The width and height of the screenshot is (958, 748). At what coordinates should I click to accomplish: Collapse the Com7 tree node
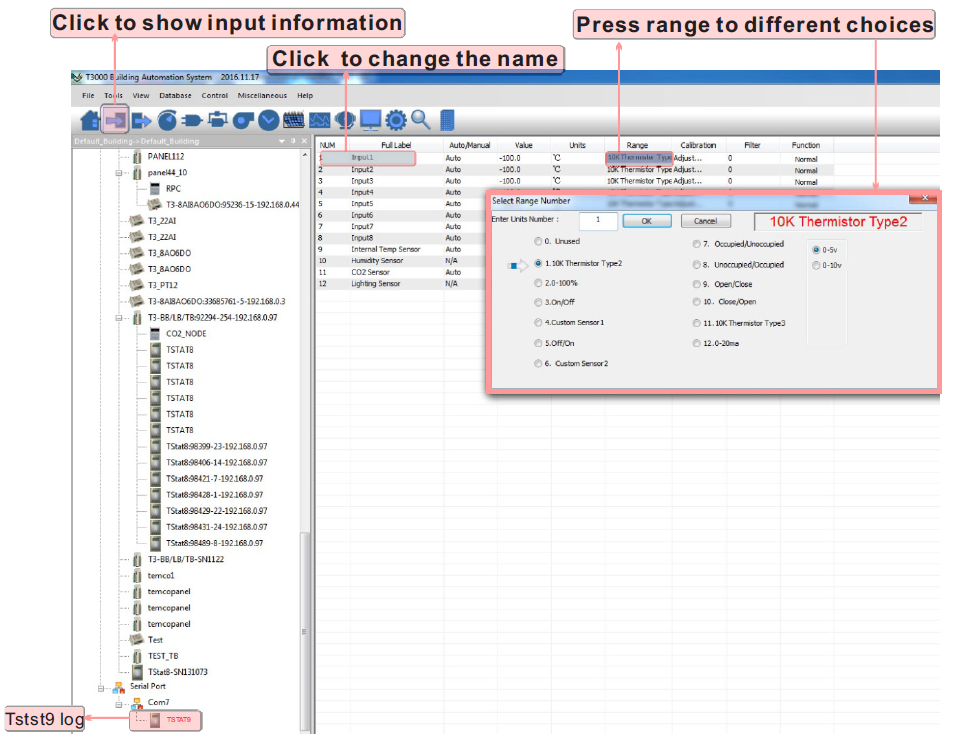(x=119, y=705)
